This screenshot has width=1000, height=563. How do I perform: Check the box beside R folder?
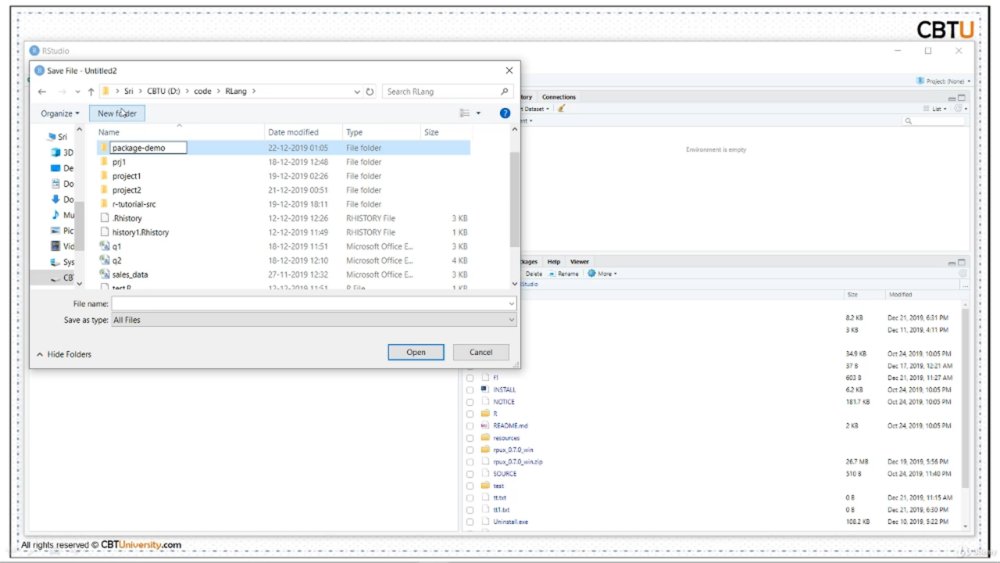click(470, 414)
